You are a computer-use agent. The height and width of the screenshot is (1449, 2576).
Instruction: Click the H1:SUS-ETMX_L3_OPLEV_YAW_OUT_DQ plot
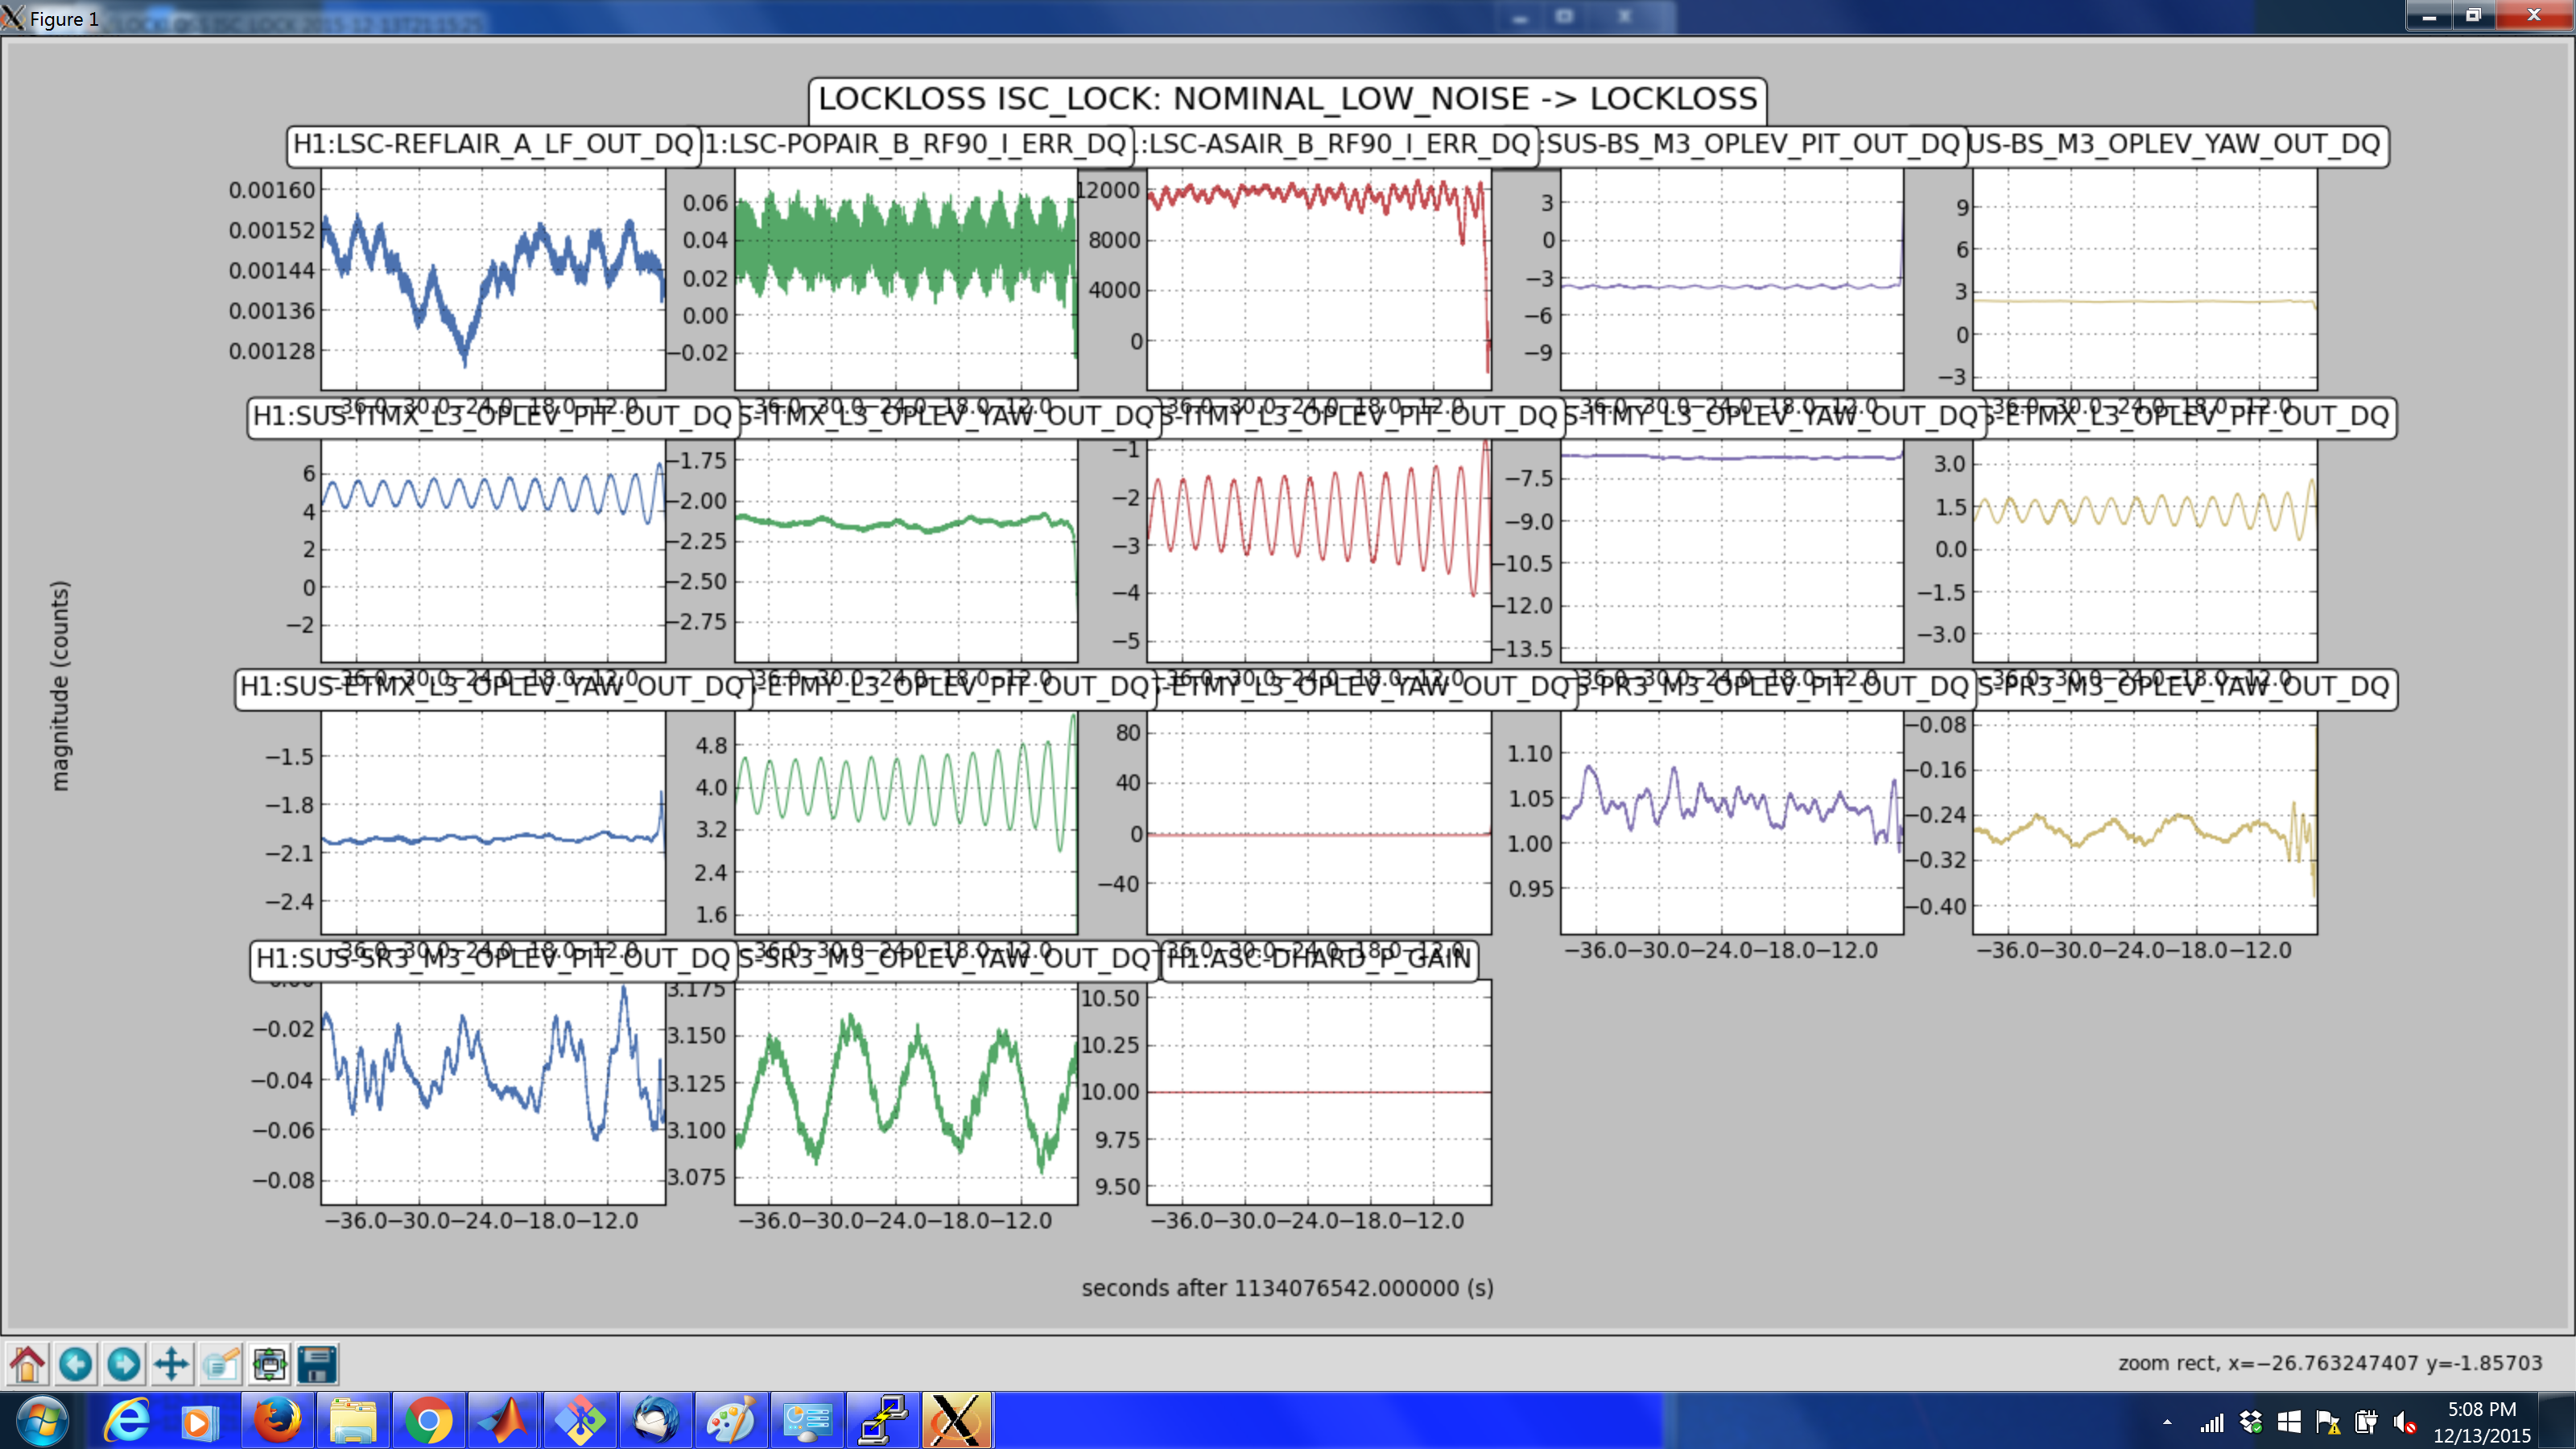[493, 822]
